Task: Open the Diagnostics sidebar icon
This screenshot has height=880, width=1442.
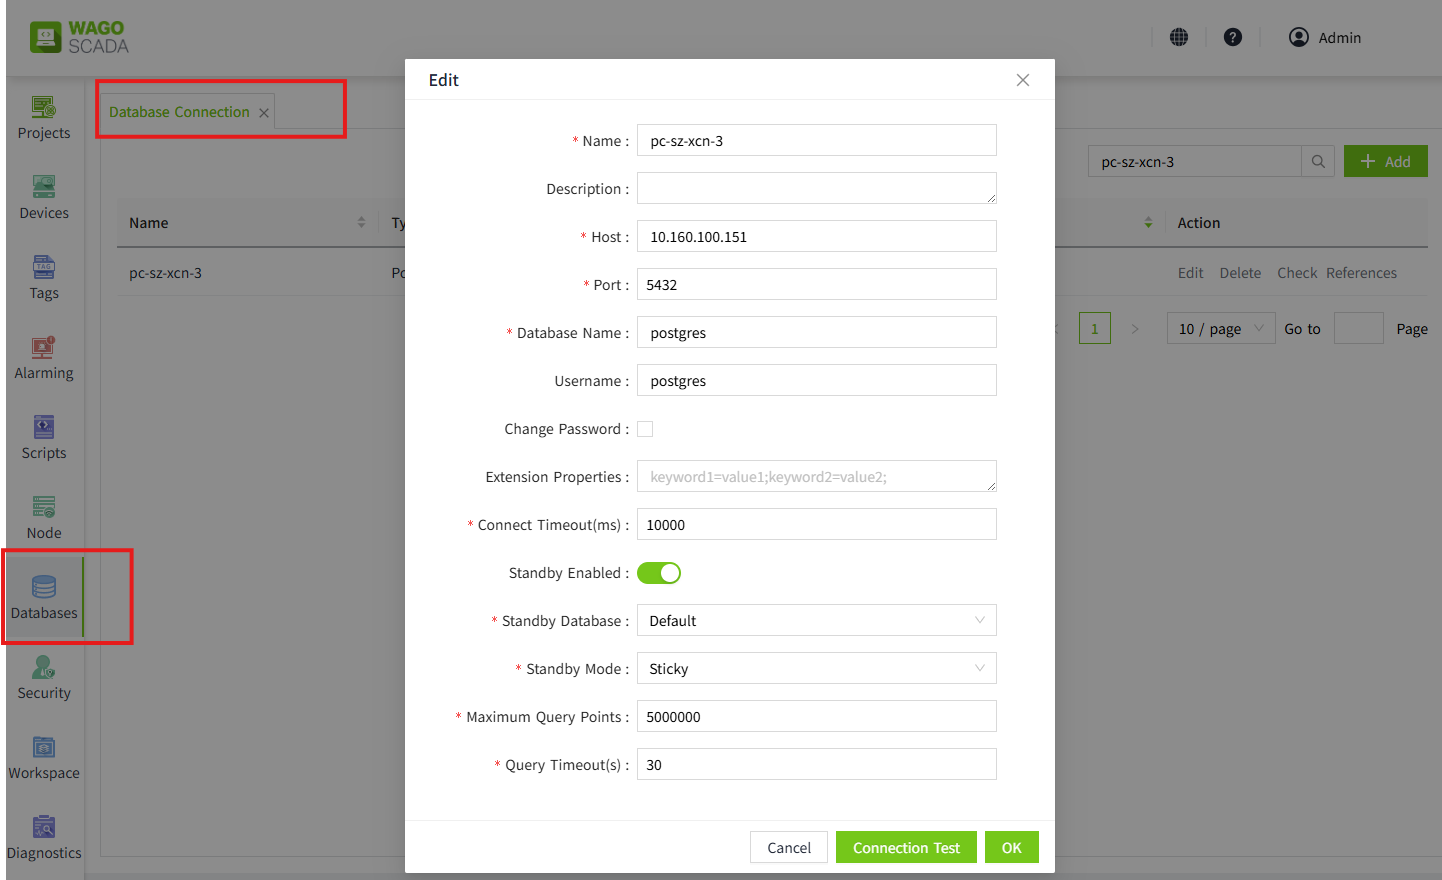Action: click(44, 828)
